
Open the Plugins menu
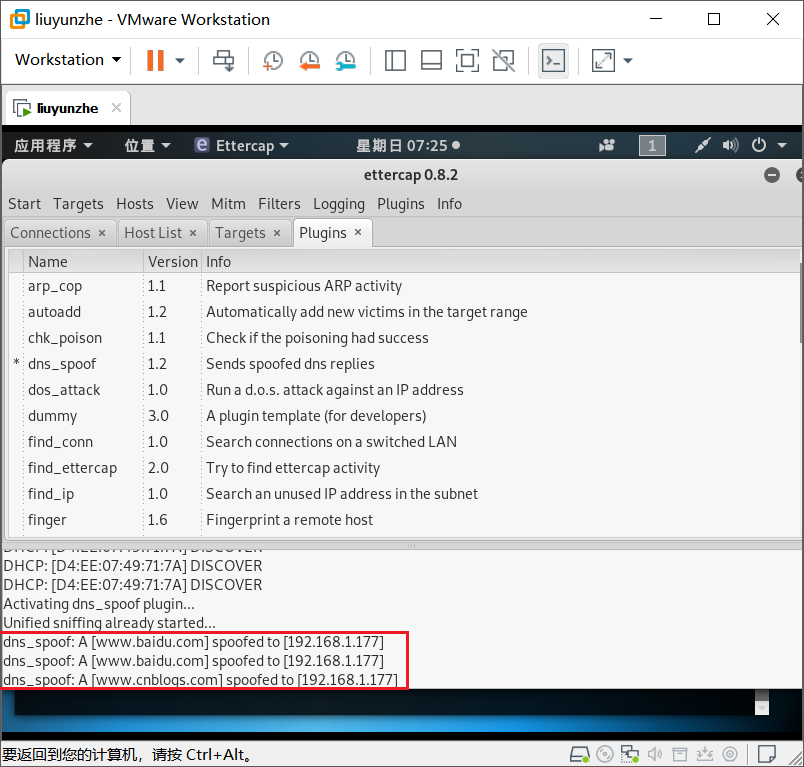tap(400, 204)
